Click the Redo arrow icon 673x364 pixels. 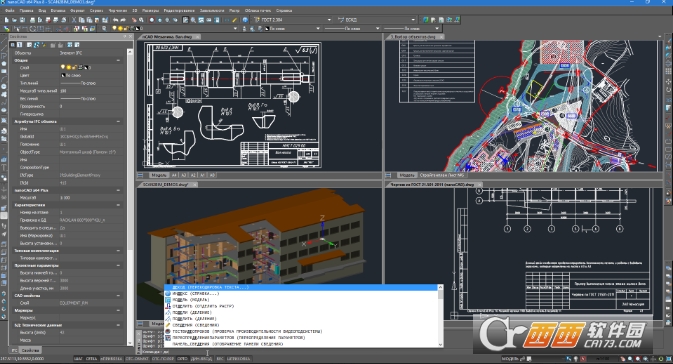click(123, 20)
